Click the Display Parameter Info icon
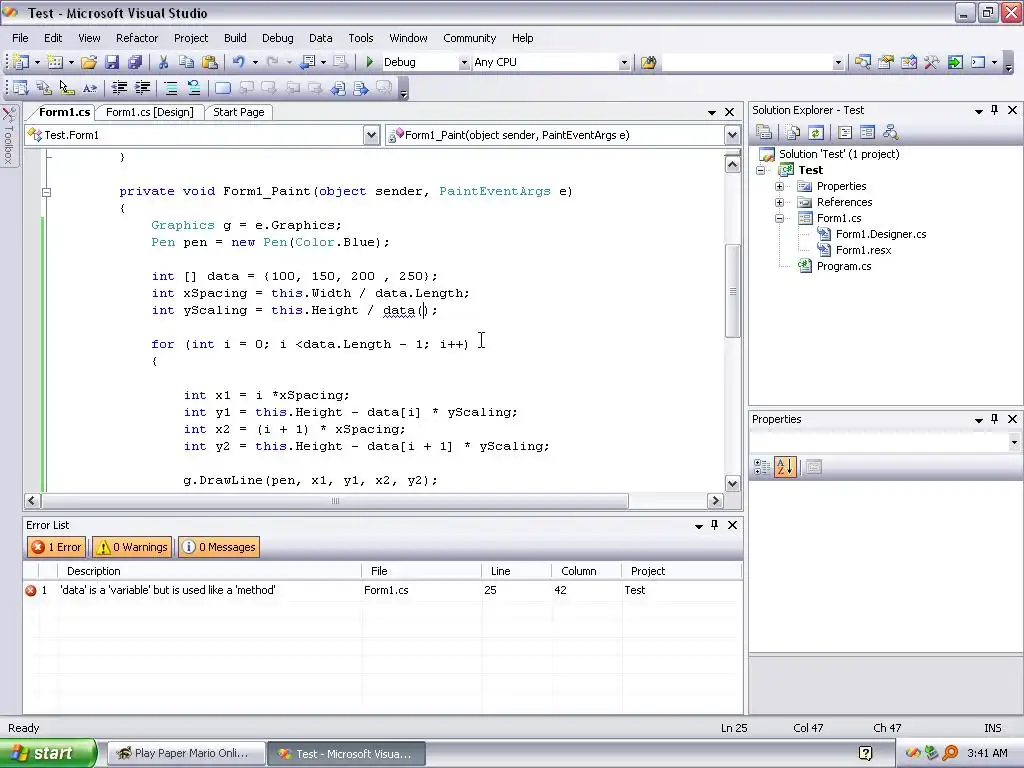This screenshot has height=768, width=1024. click(x=44, y=88)
